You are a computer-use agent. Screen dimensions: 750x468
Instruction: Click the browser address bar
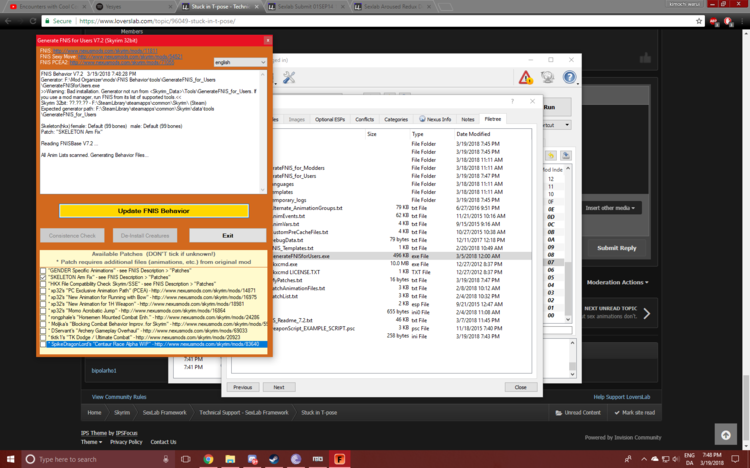coord(373,21)
